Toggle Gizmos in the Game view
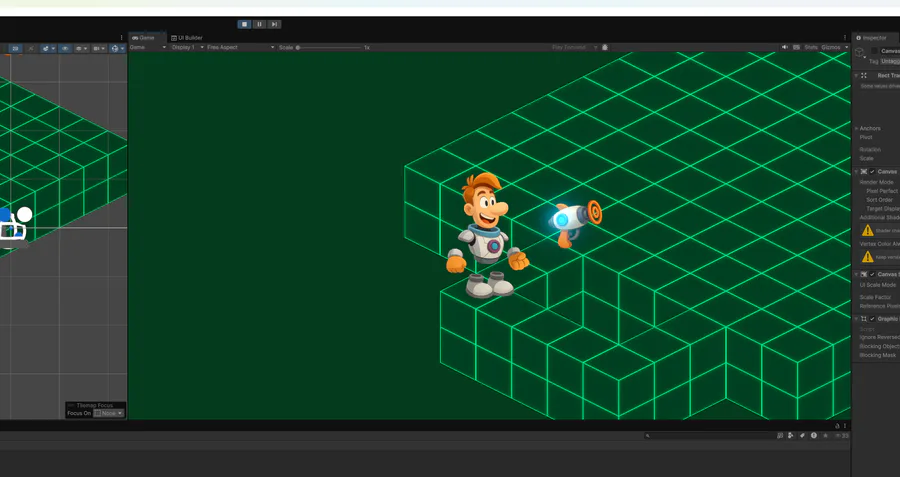Screen dimensions: 900x477 pyautogui.click(x=831, y=47)
